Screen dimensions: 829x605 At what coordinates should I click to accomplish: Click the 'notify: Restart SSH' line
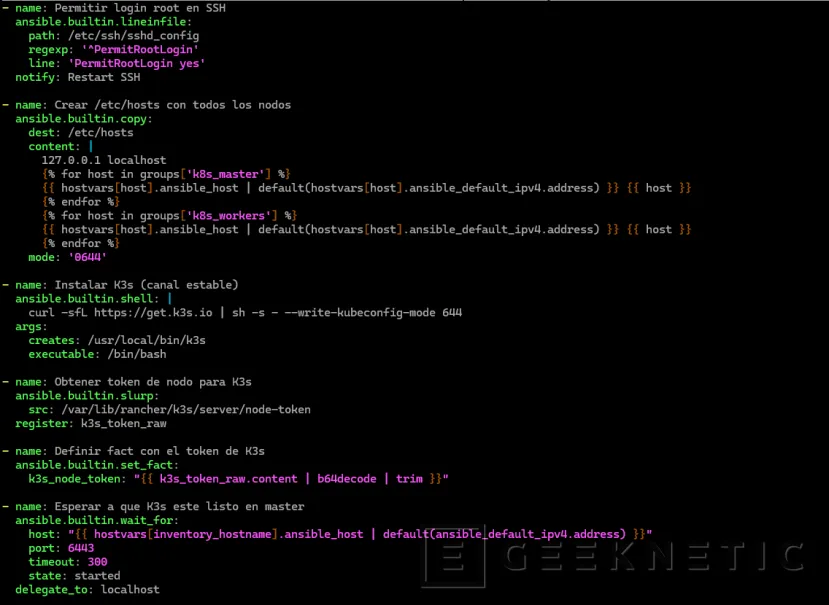[x=78, y=77]
